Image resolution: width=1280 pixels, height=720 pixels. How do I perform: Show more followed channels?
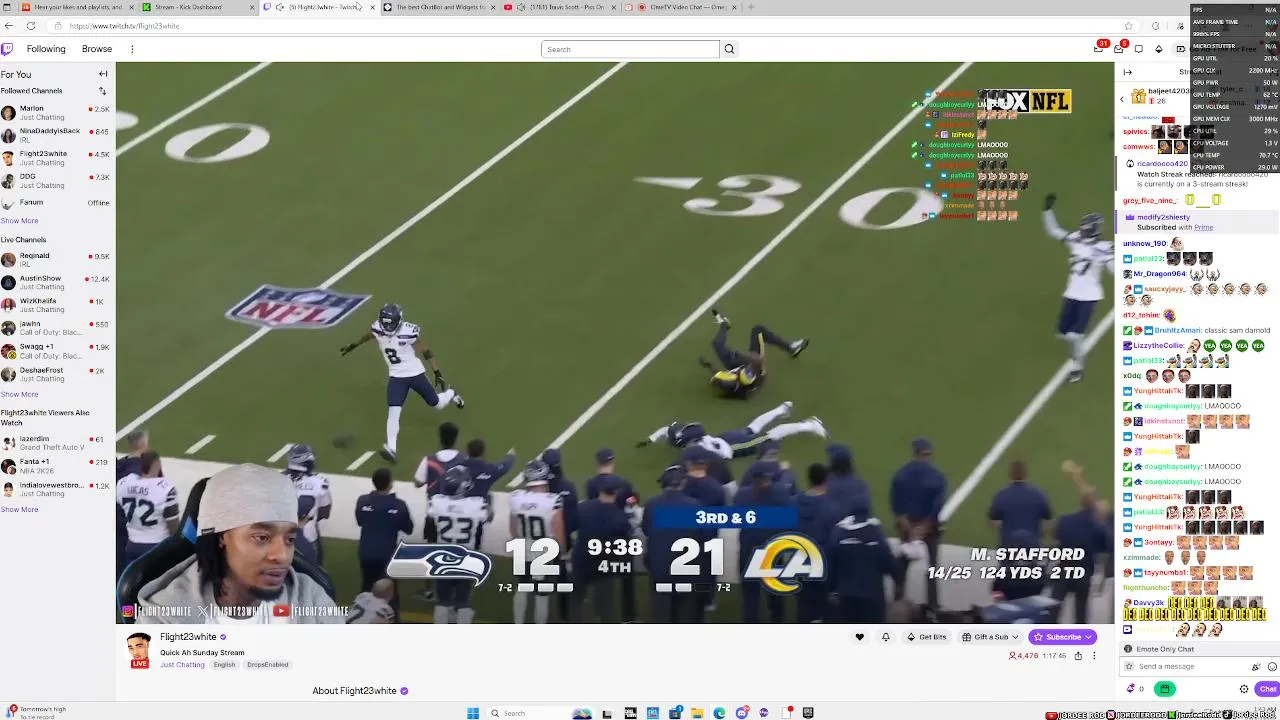click(x=19, y=221)
